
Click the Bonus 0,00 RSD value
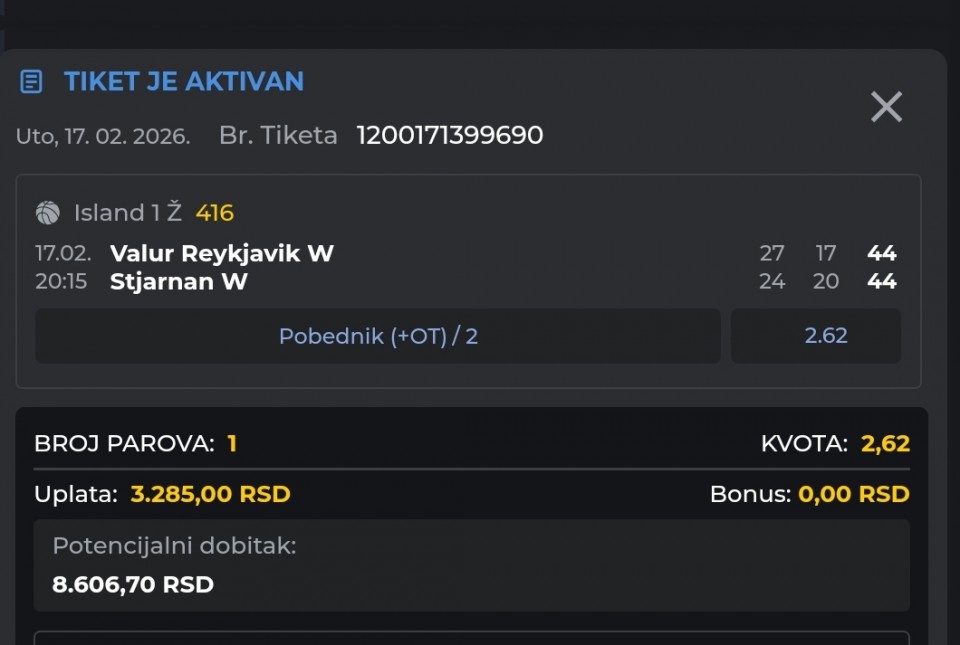coord(853,494)
